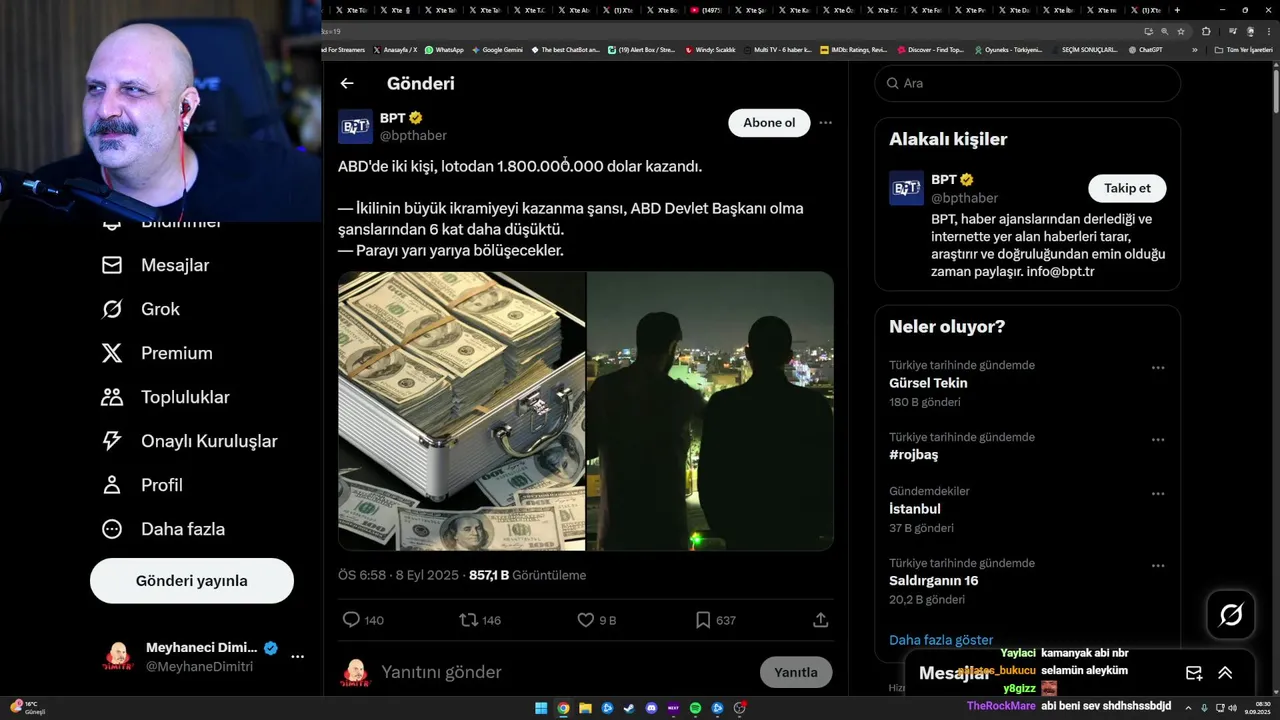Open account menu dots beside Meyhaneci Dimitri

tap(297, 657)
